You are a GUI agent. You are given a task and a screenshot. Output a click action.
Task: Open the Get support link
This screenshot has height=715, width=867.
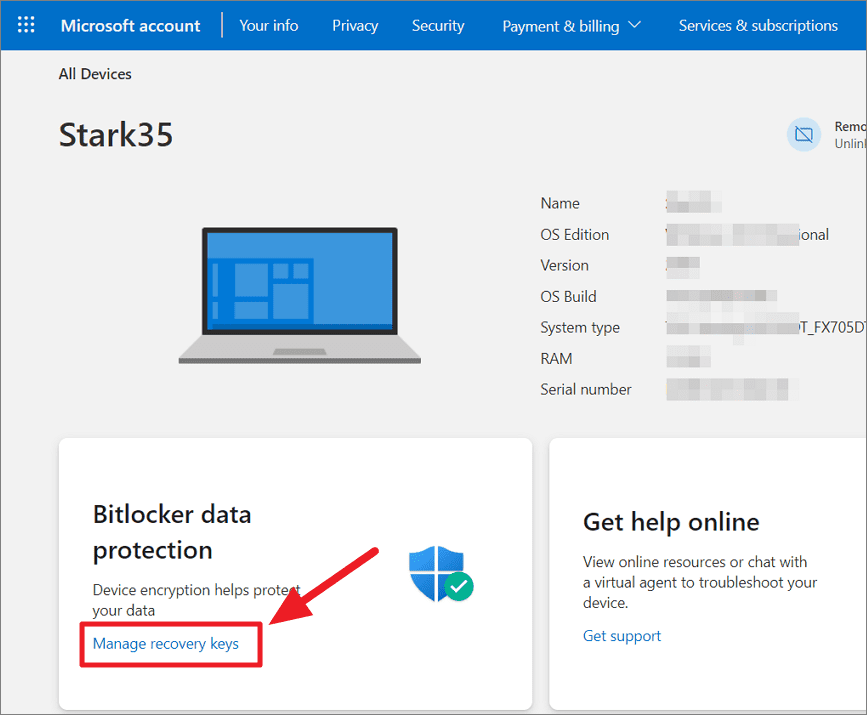pyautogui.click(x=622, y=636)
